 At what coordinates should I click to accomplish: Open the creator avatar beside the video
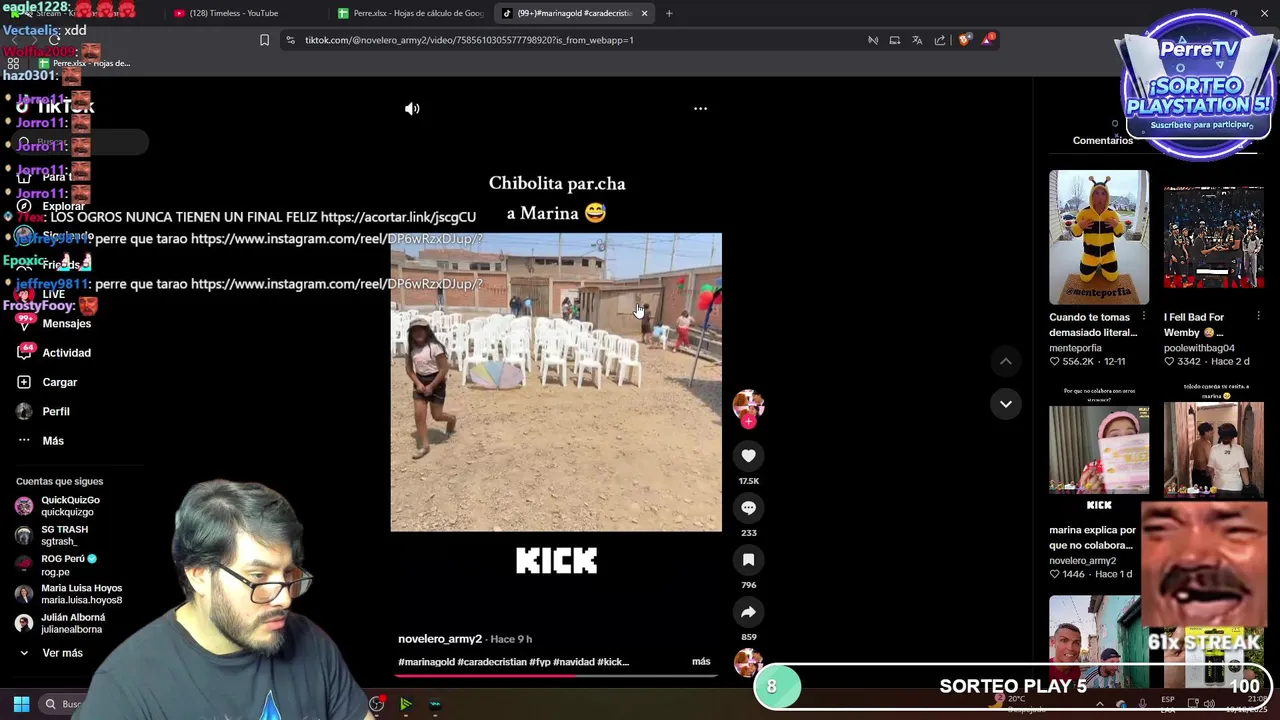tap(748, 404)
